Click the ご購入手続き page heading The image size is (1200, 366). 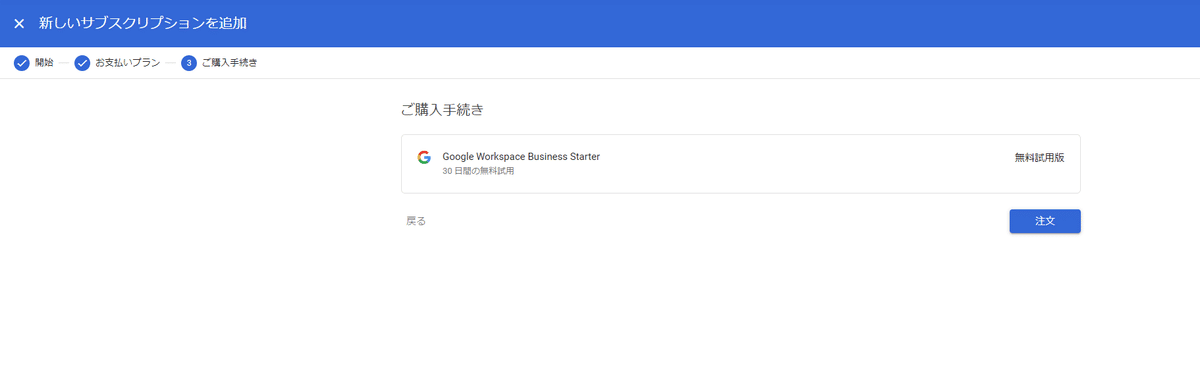[x=442, y=110]
